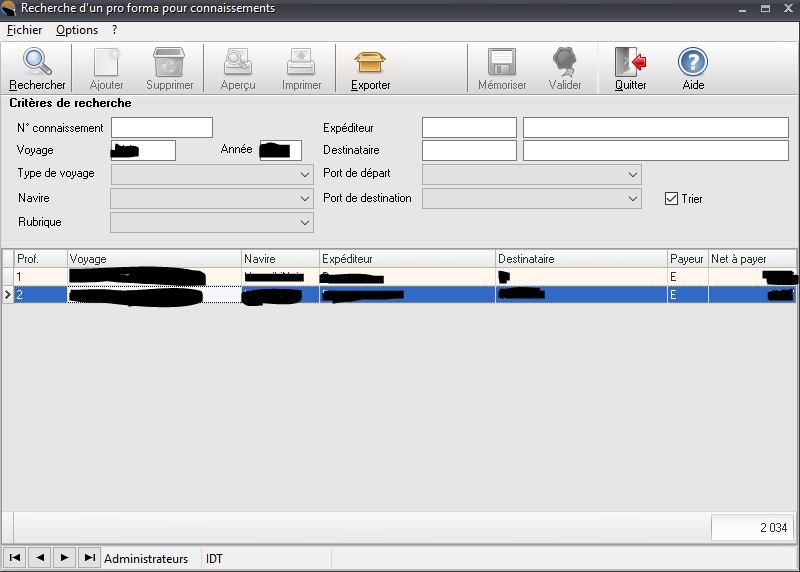Screen dimensions: 800x572
Task: Expand the Type de voyage dropdown
Action: pos(305,174)
